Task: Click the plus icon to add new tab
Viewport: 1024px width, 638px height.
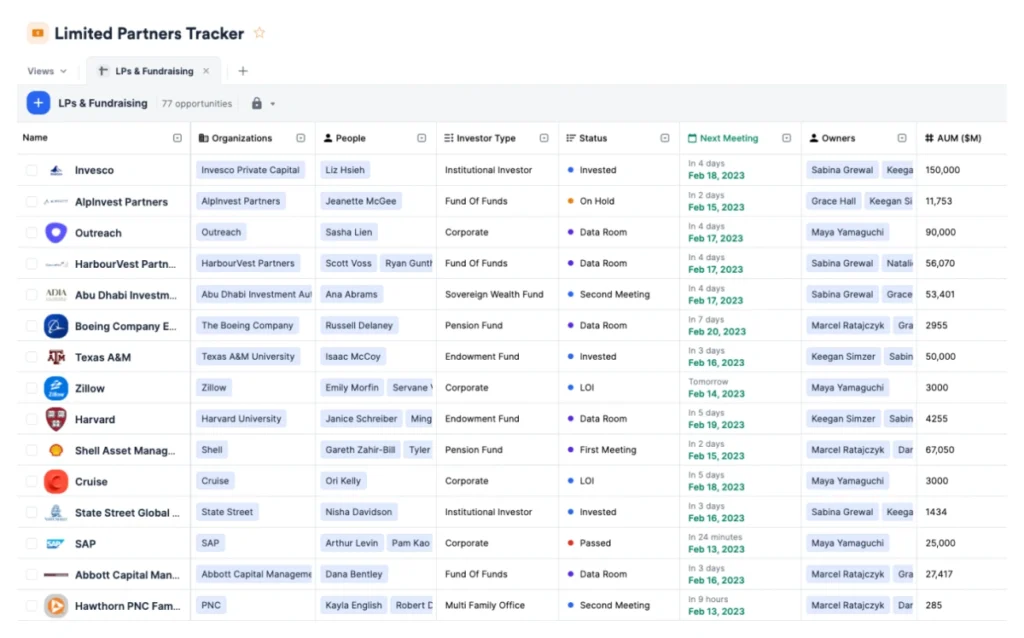Action: pyautogui.click(x=243, y=71)
